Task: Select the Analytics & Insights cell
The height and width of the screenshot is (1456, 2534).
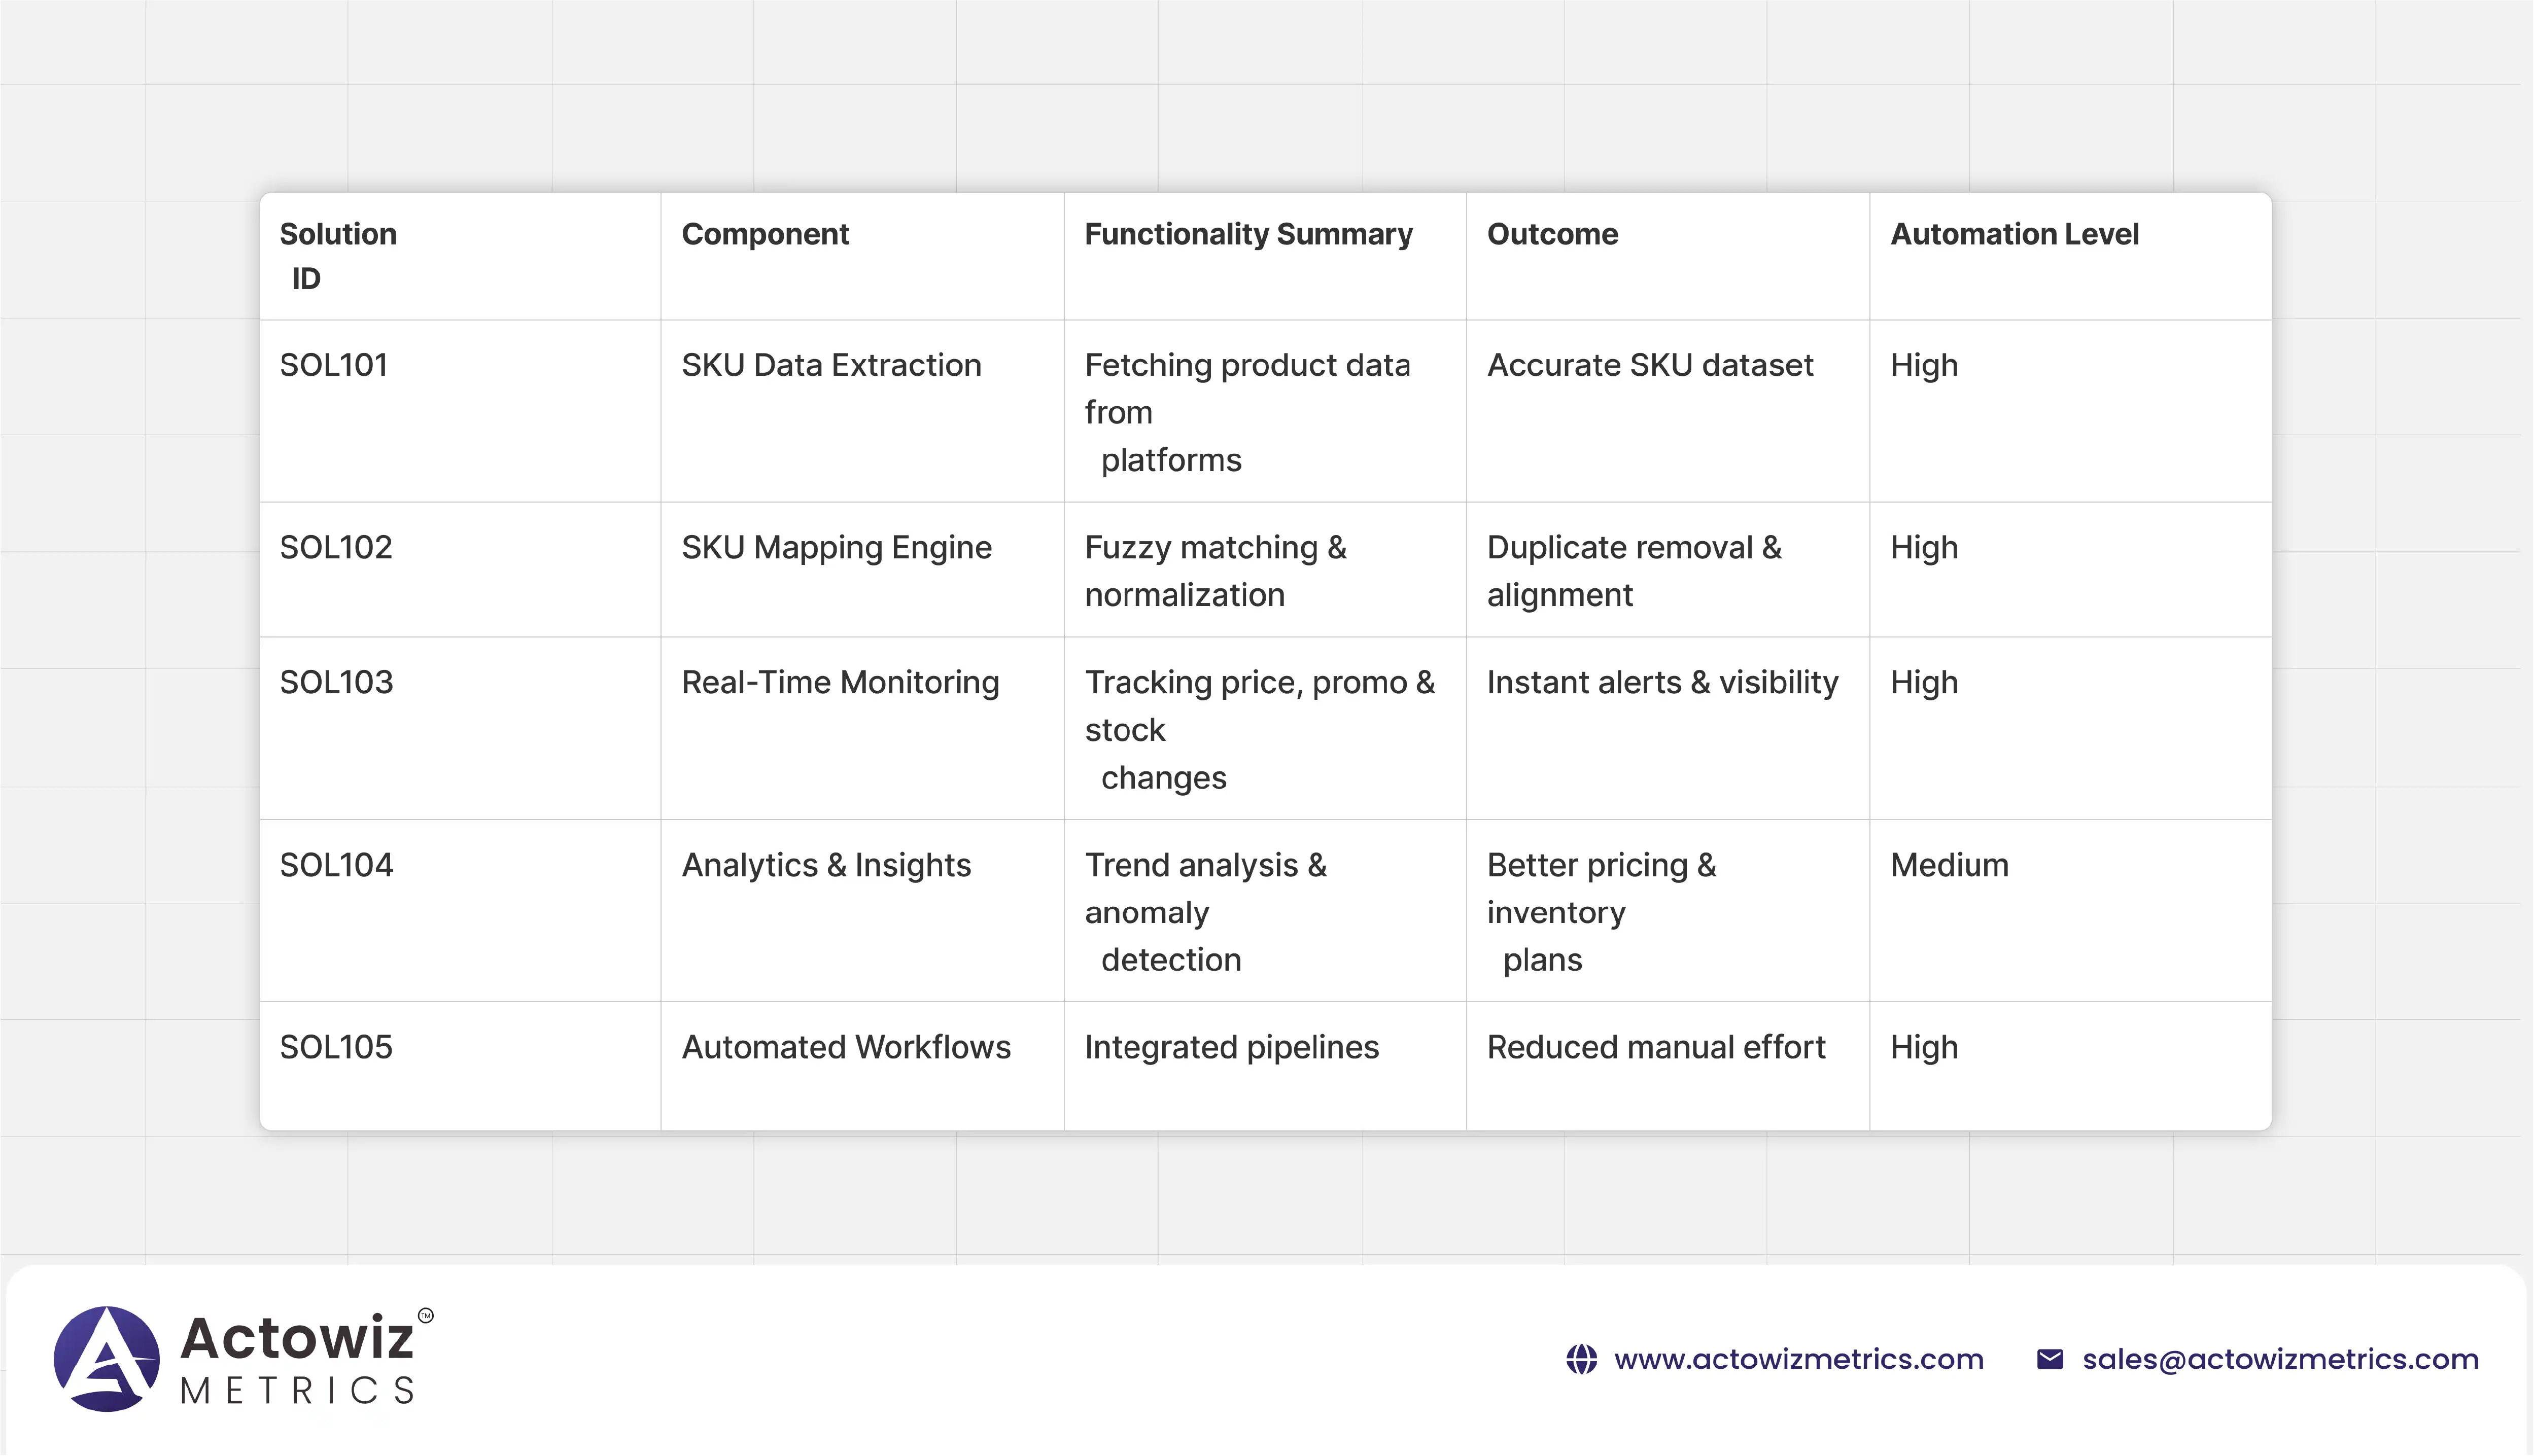Action: coord(826,865)
